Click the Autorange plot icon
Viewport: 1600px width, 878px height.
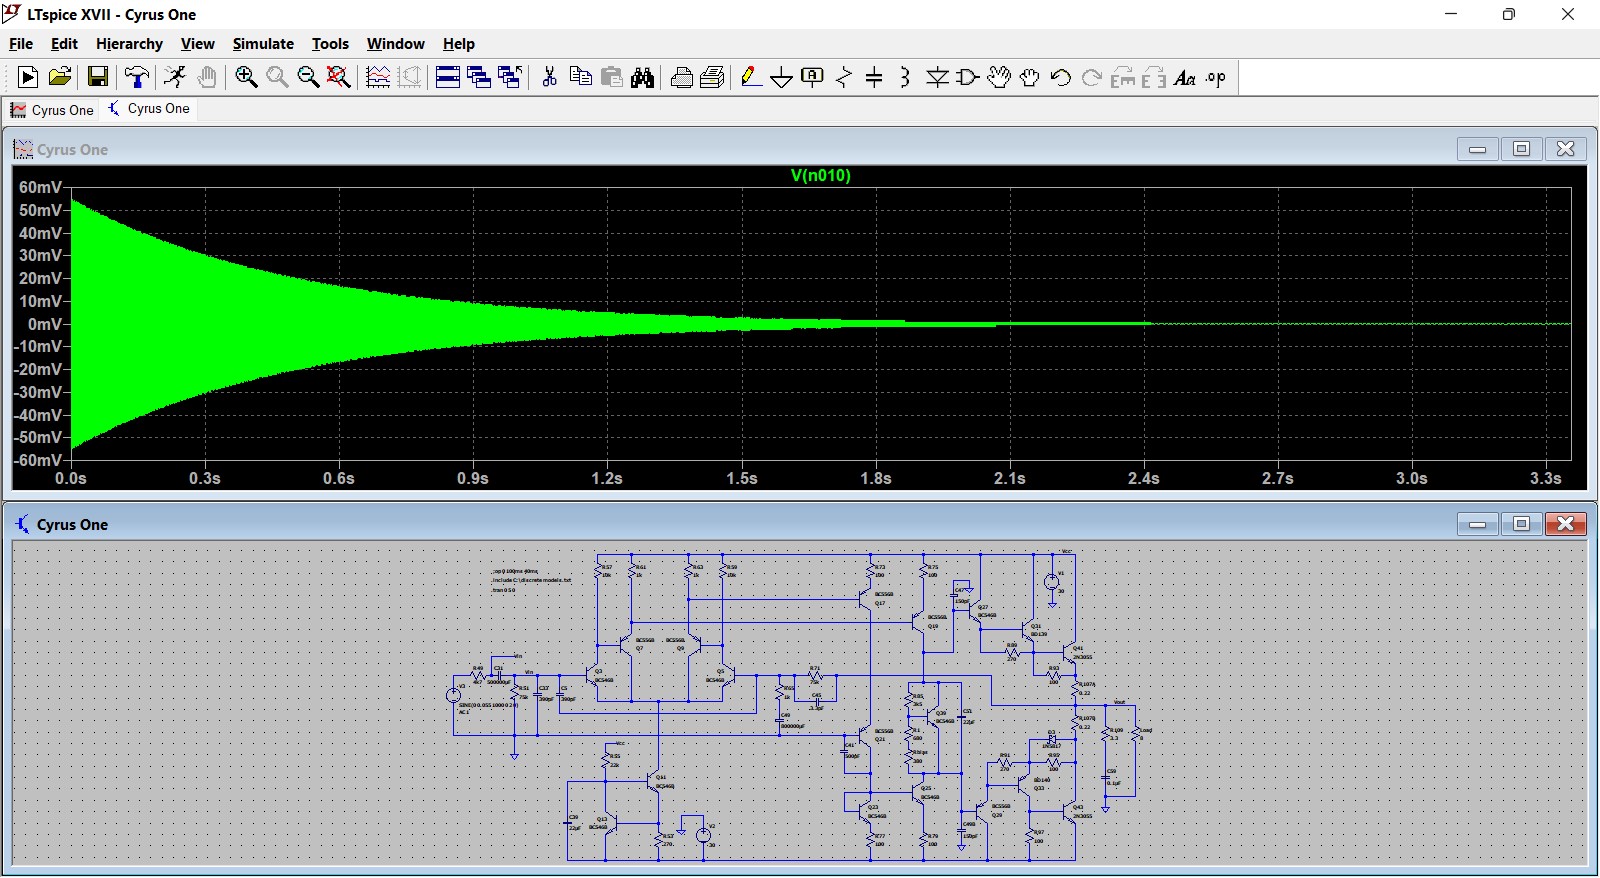pos(378,77)
